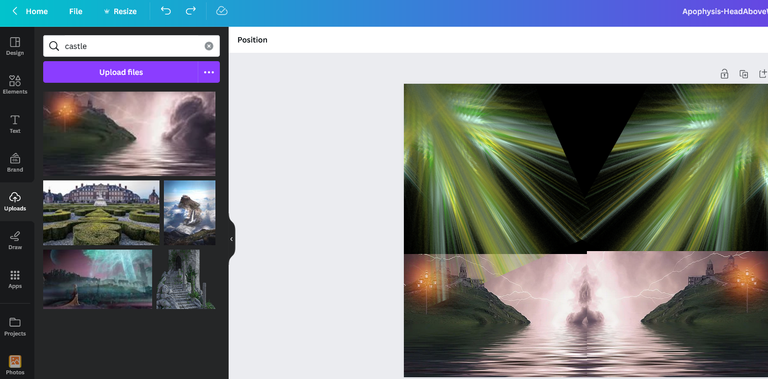Viewport: 768px width, 379px height.
Task: Clear the castle search text
Action: [209, 46]
